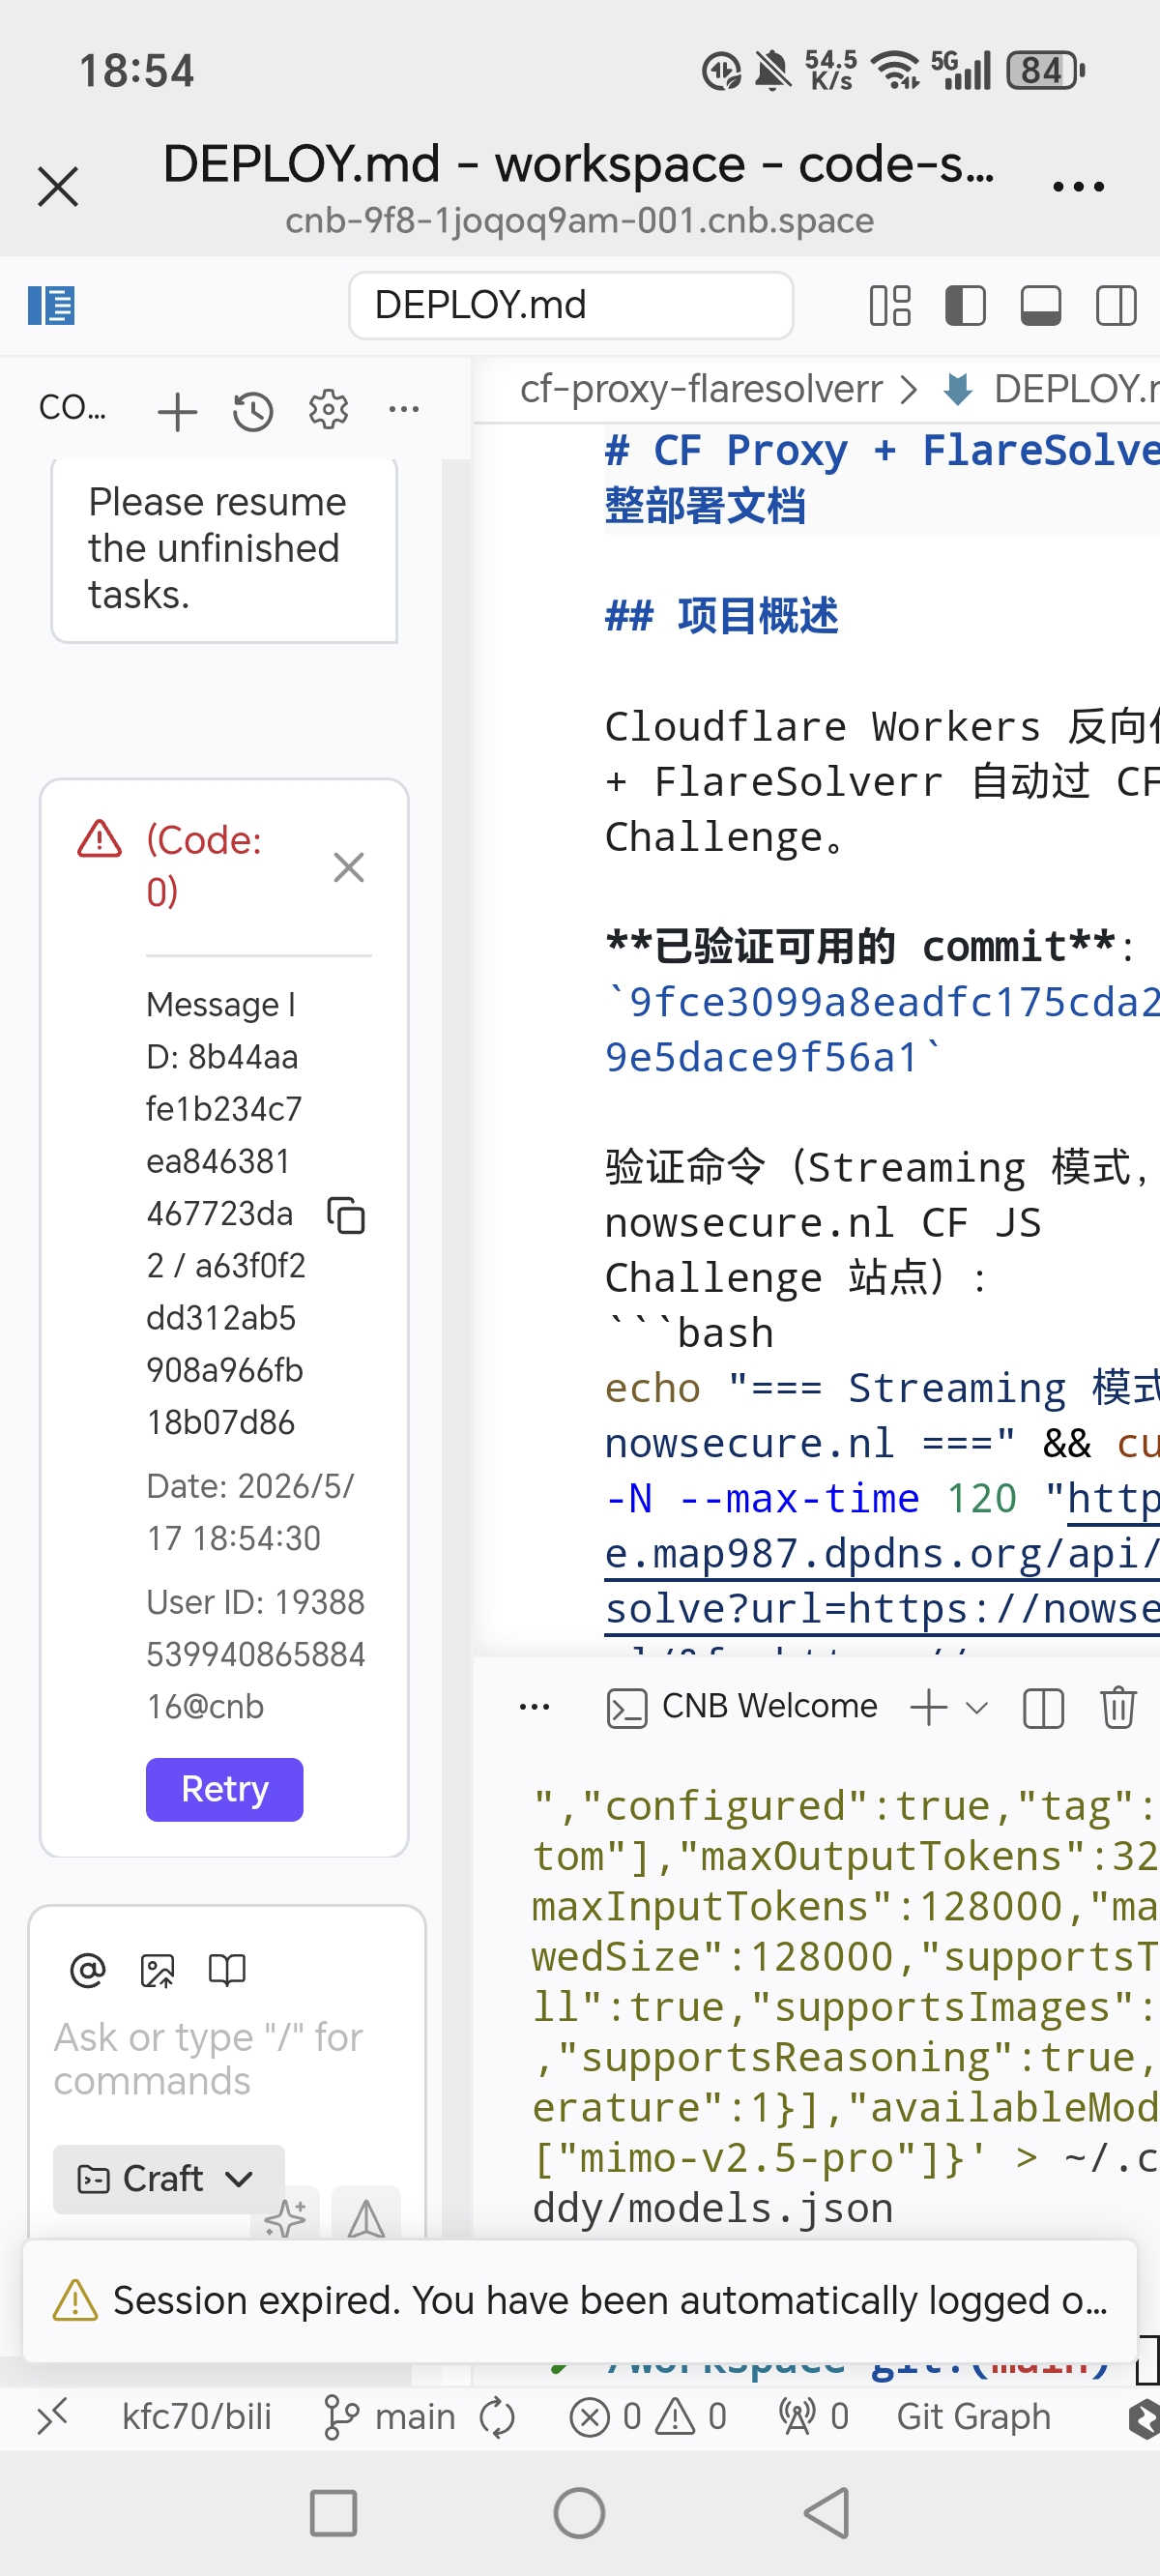
Task: Open errors and warnings problems indicator
Action: (x=648, y=2417)
